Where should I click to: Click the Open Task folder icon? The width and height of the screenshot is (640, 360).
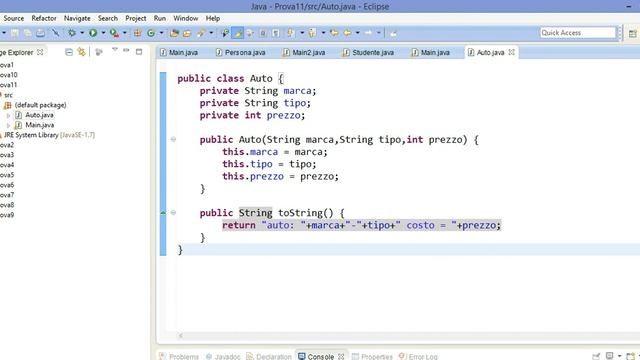coord(187,33)
